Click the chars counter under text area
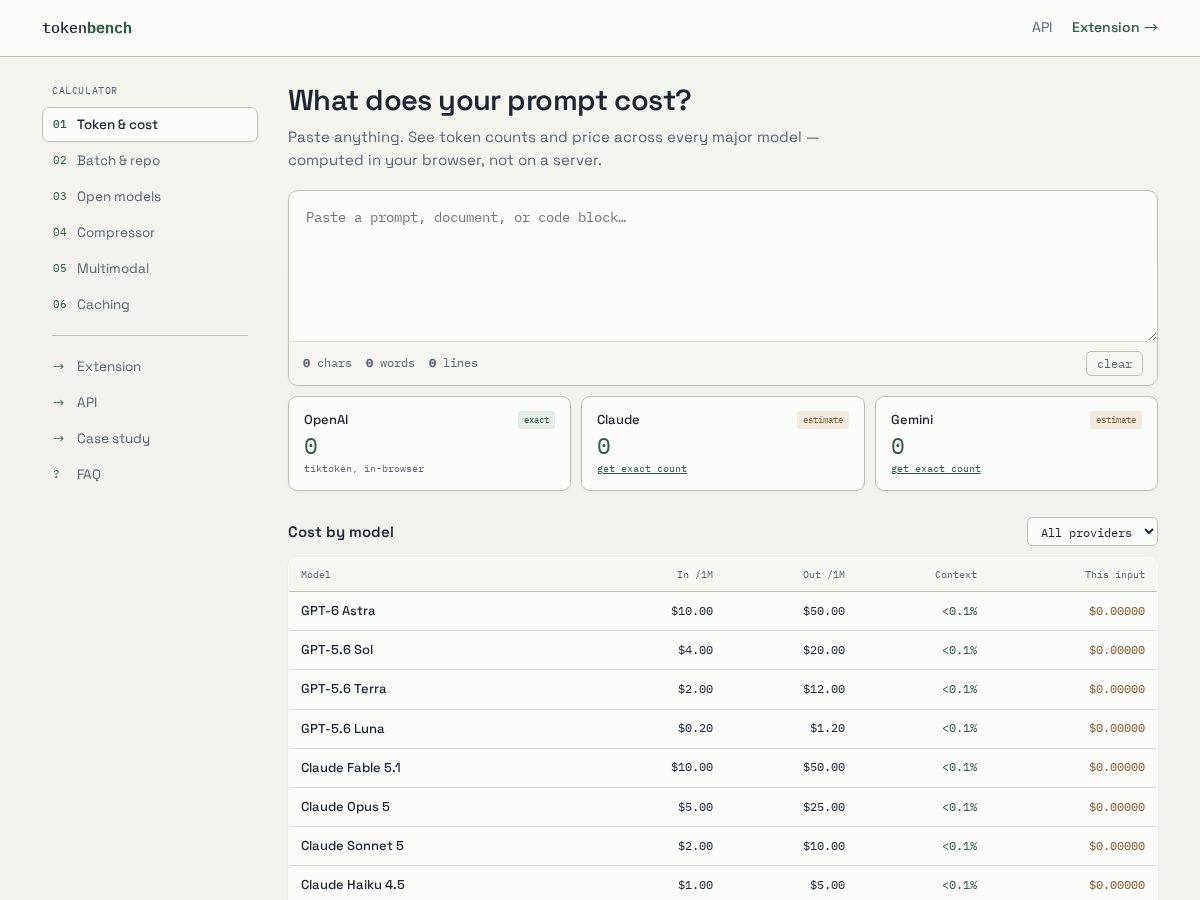Image resolution: width=1200 pixels, height=900 pixels. point(327,363)
